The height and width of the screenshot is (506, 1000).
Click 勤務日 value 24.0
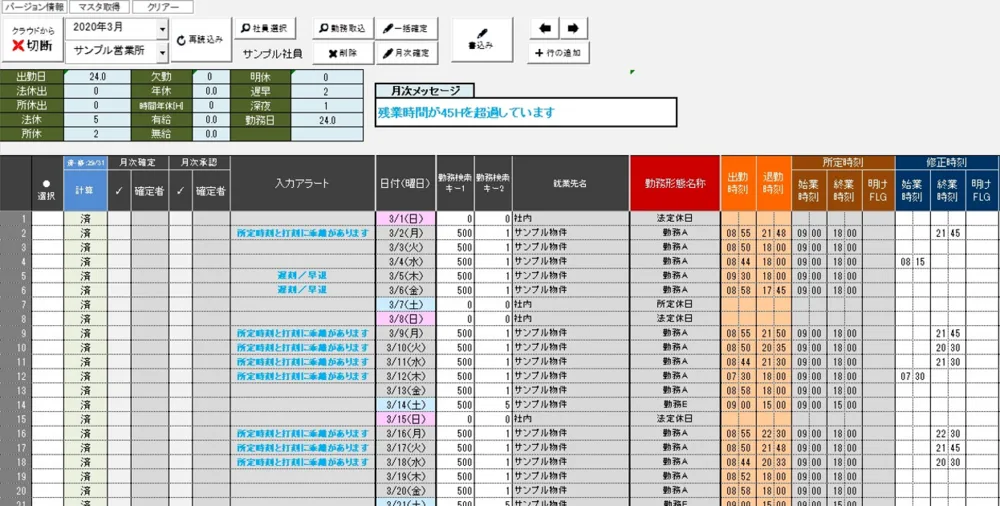click(326, 120)
